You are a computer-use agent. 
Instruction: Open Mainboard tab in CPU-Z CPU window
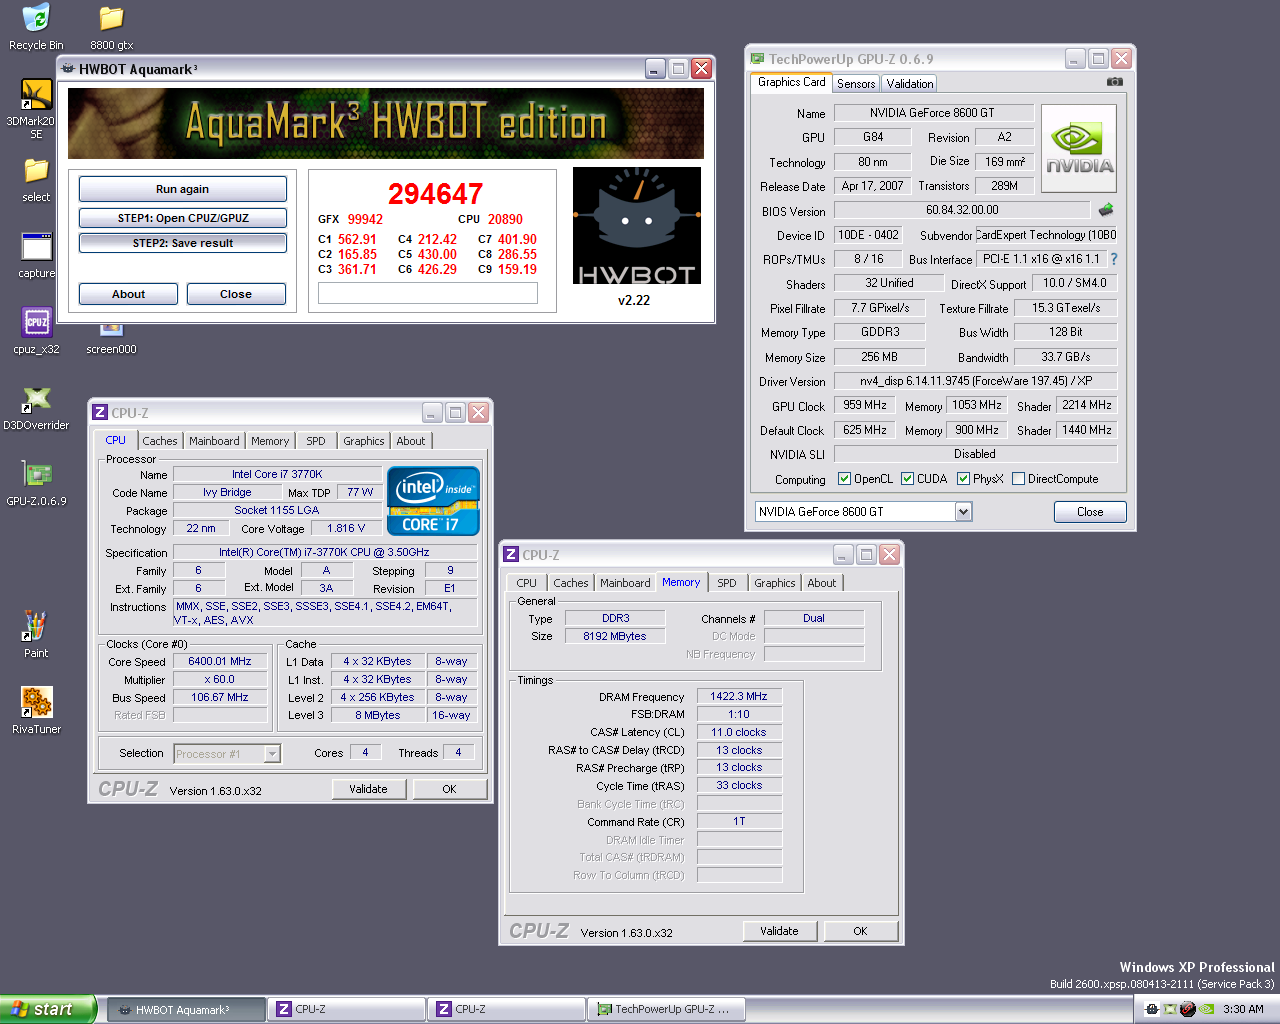[x=214, y=441]
